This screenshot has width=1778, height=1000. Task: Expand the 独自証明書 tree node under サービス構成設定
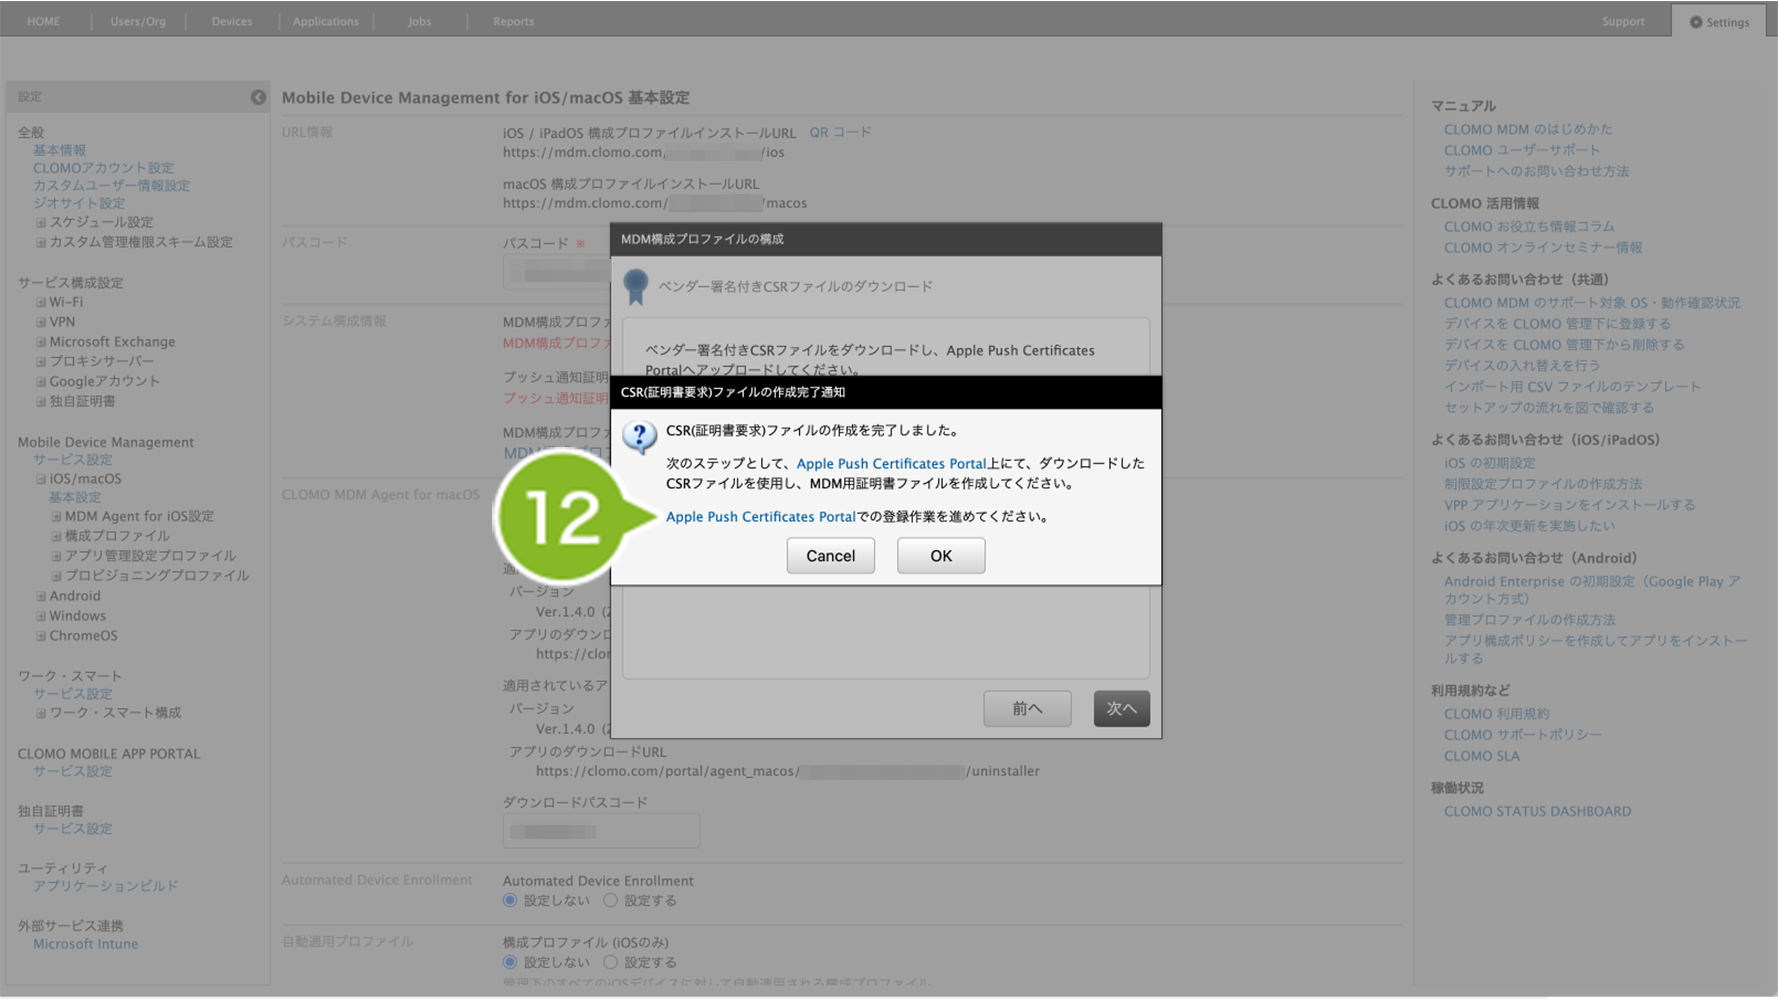(x=41, y=401)
